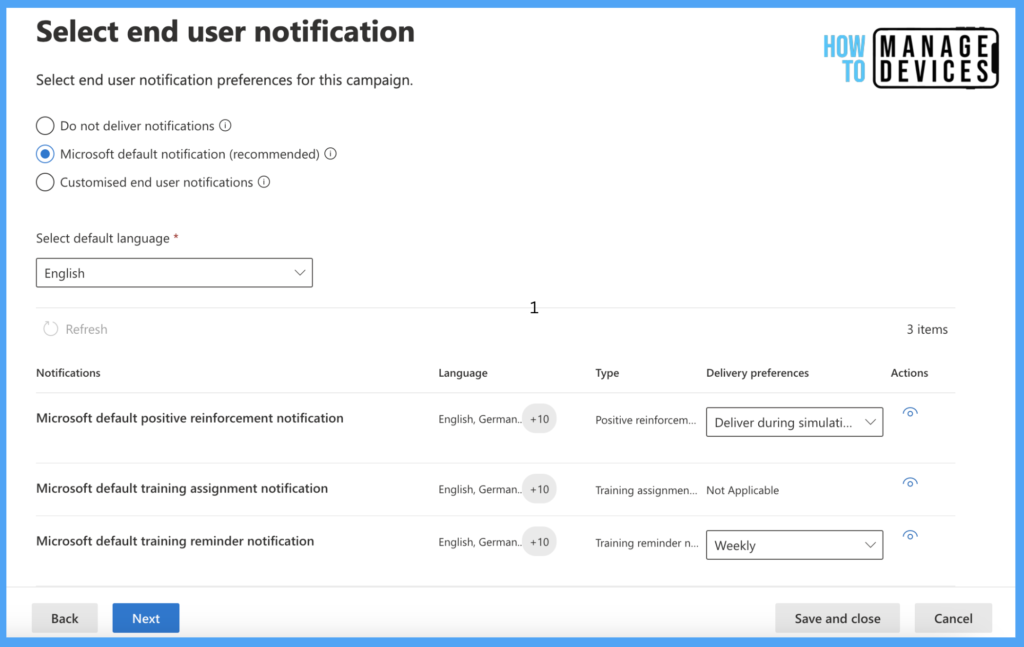Preview training reminder notification via eye icon

point(909,535)
